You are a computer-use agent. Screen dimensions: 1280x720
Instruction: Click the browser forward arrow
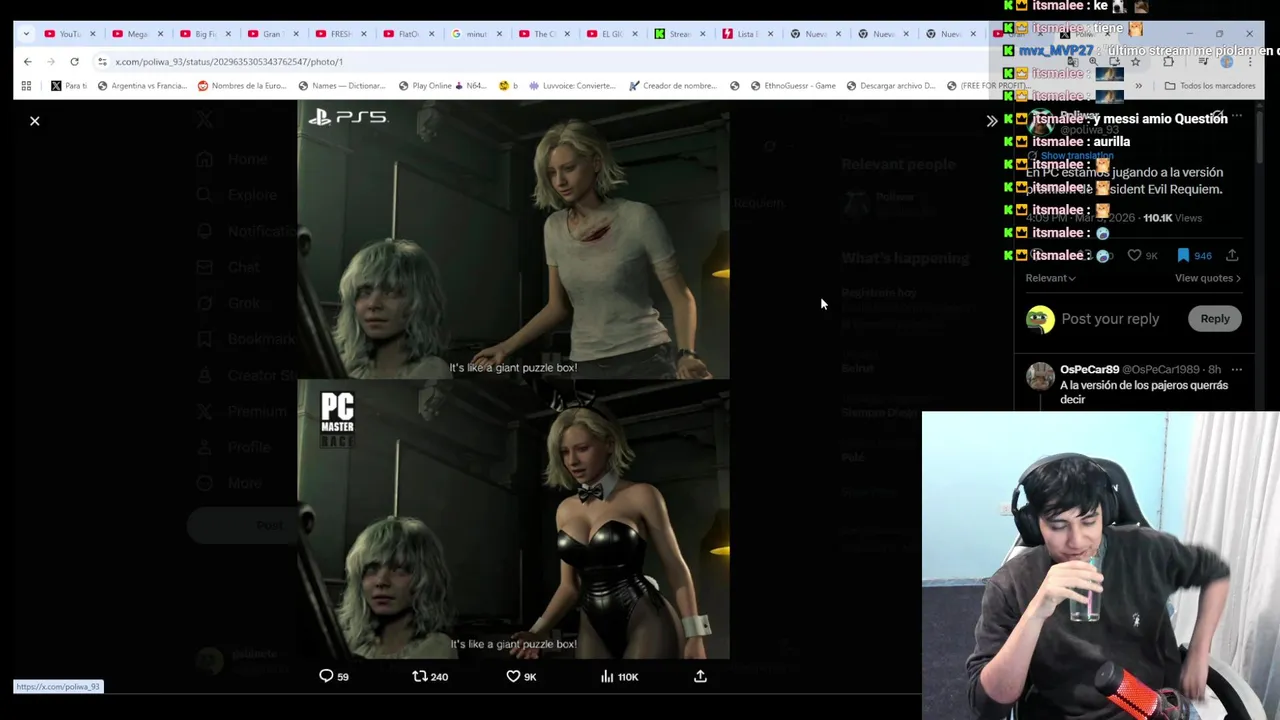51,62
